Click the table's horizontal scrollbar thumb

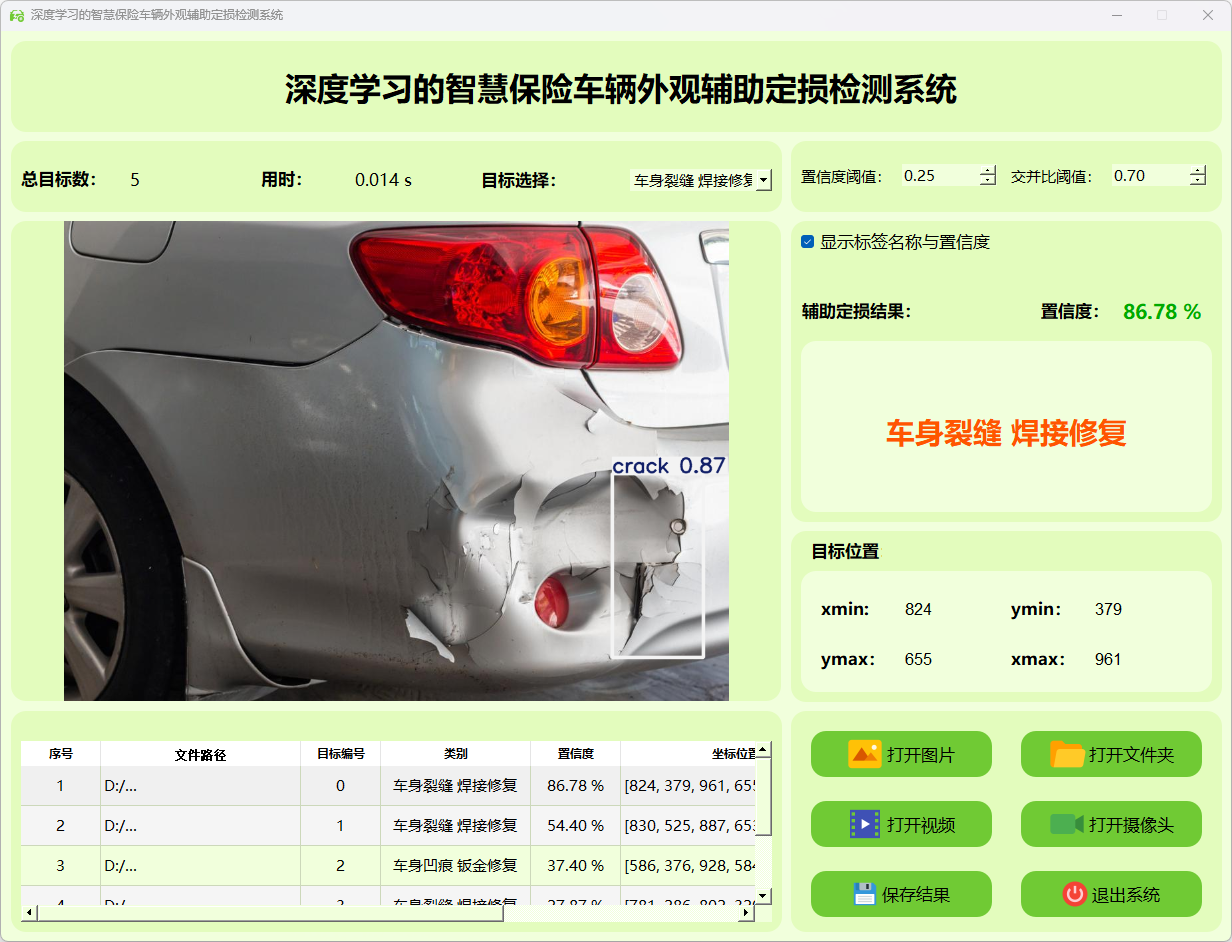click(x=270, y=913)
